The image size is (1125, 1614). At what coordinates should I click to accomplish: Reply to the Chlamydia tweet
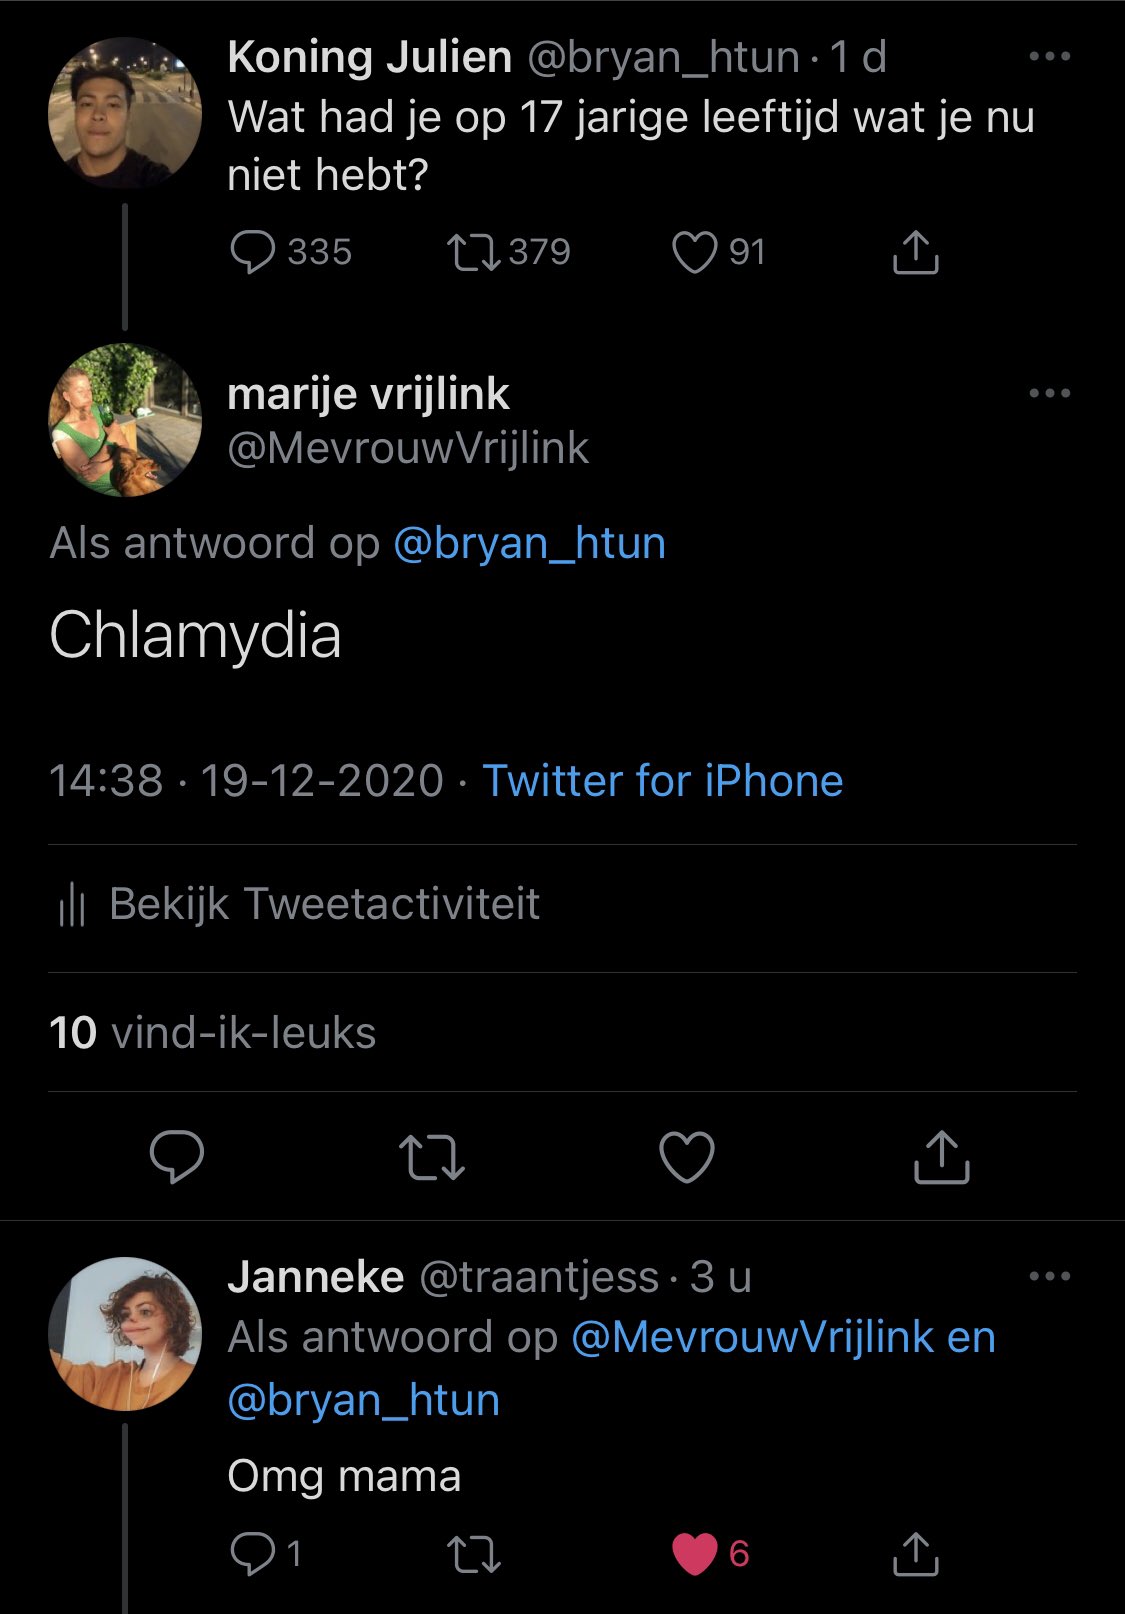pos(177,1157)
